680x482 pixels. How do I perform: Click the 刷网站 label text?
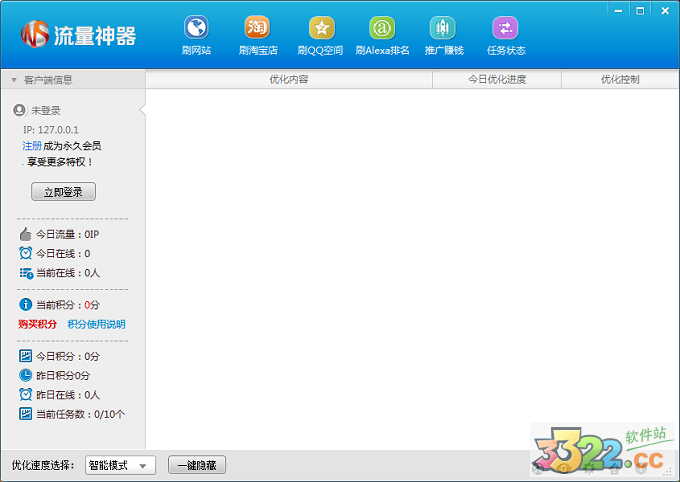(196, 51)
